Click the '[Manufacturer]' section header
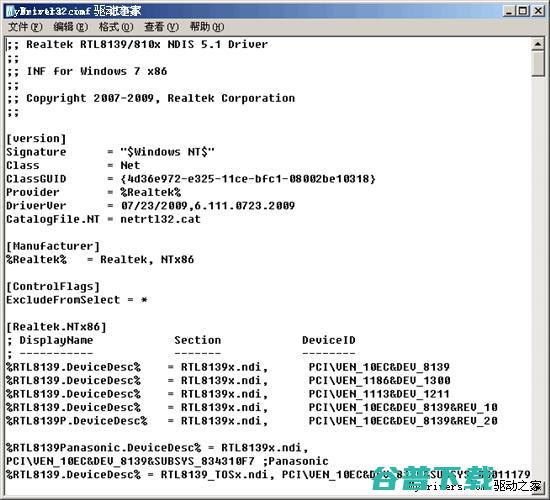The height and width of the screenshot is (500, 550). [x=53, y=246]
